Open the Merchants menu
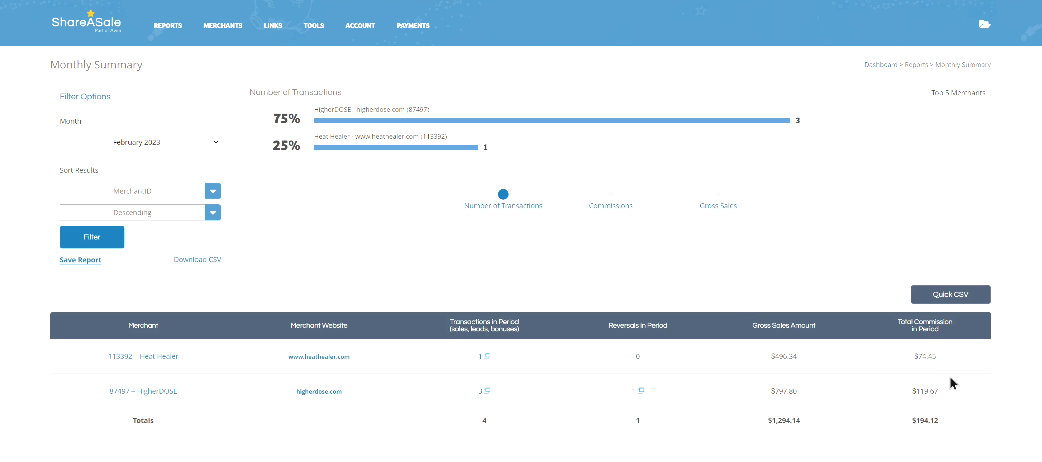 [223, 26]
